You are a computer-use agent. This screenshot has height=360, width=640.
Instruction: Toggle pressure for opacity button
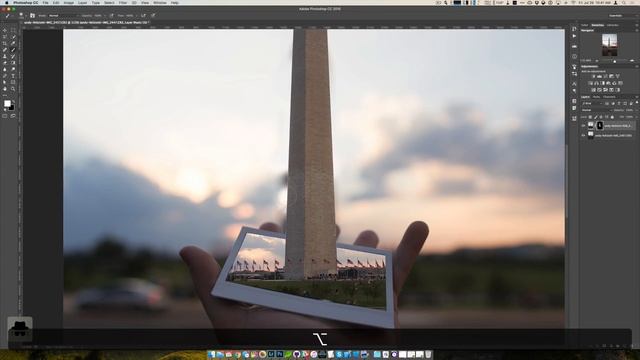pyautogui.click(x=111, y=16)
